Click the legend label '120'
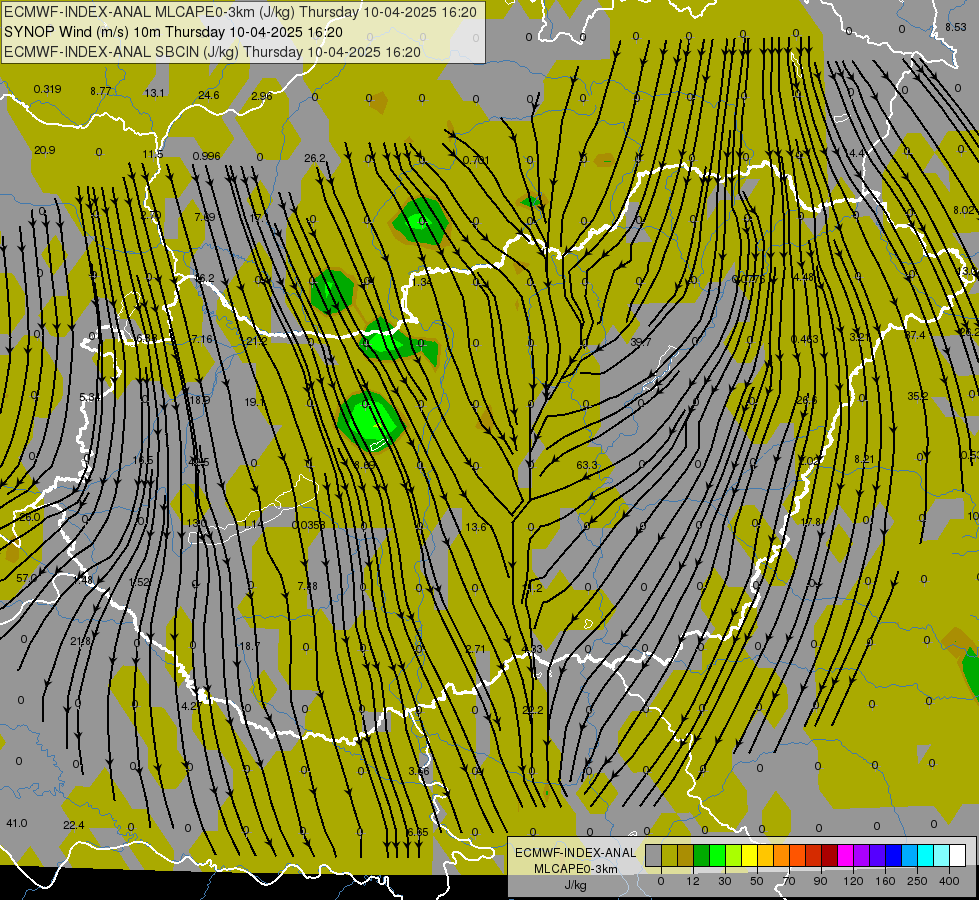Viewport: 979px width, 900px height. click(853, 881)
